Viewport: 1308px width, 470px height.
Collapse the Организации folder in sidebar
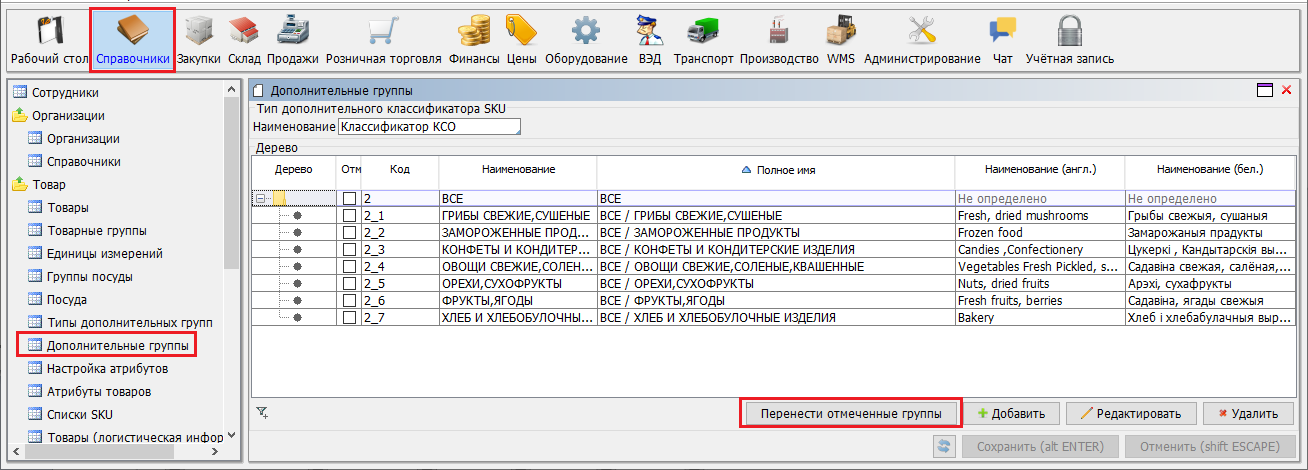coord(19,115)
